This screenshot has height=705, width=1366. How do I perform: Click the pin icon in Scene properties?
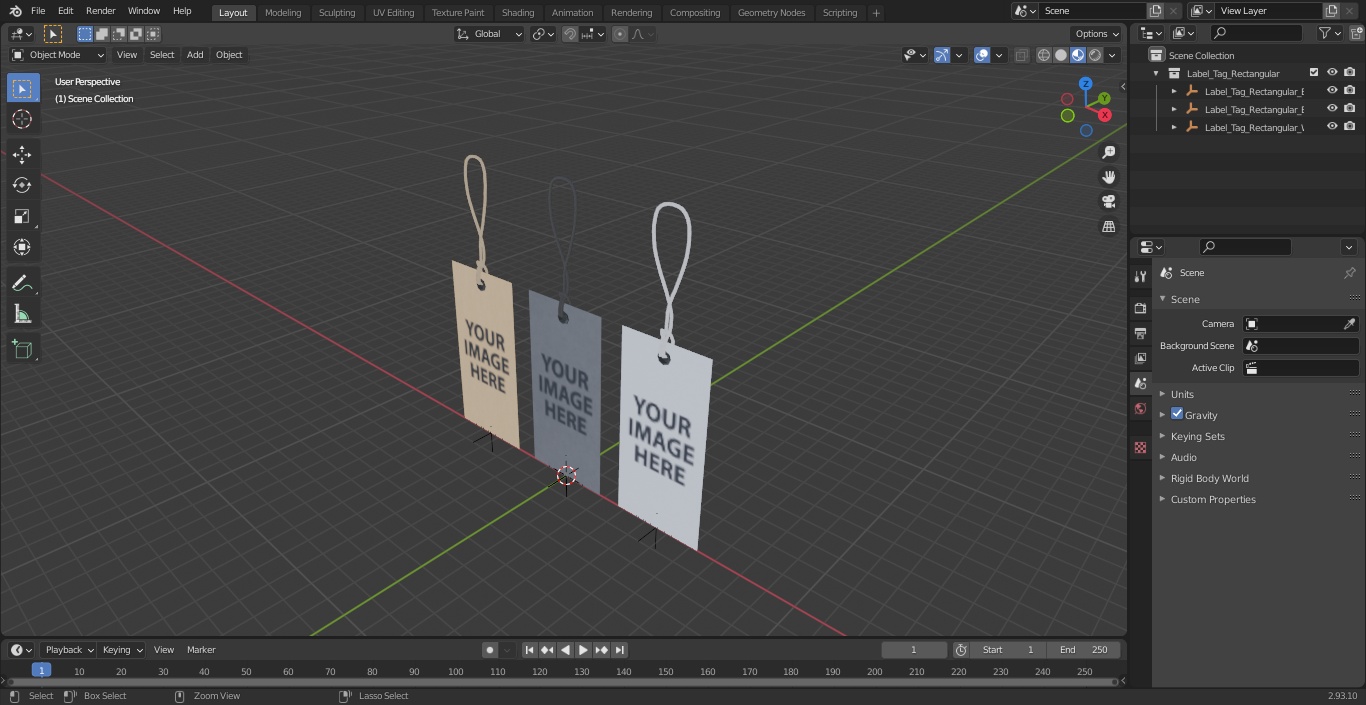[x=1349, y=273]
